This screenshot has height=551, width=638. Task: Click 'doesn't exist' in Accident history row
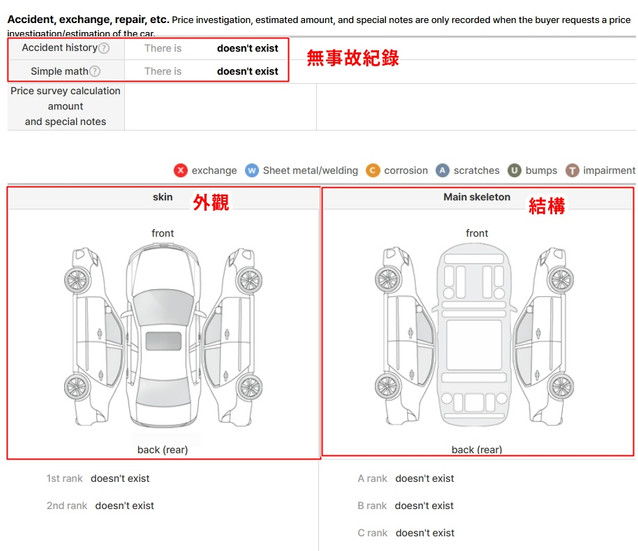[247, 48]
